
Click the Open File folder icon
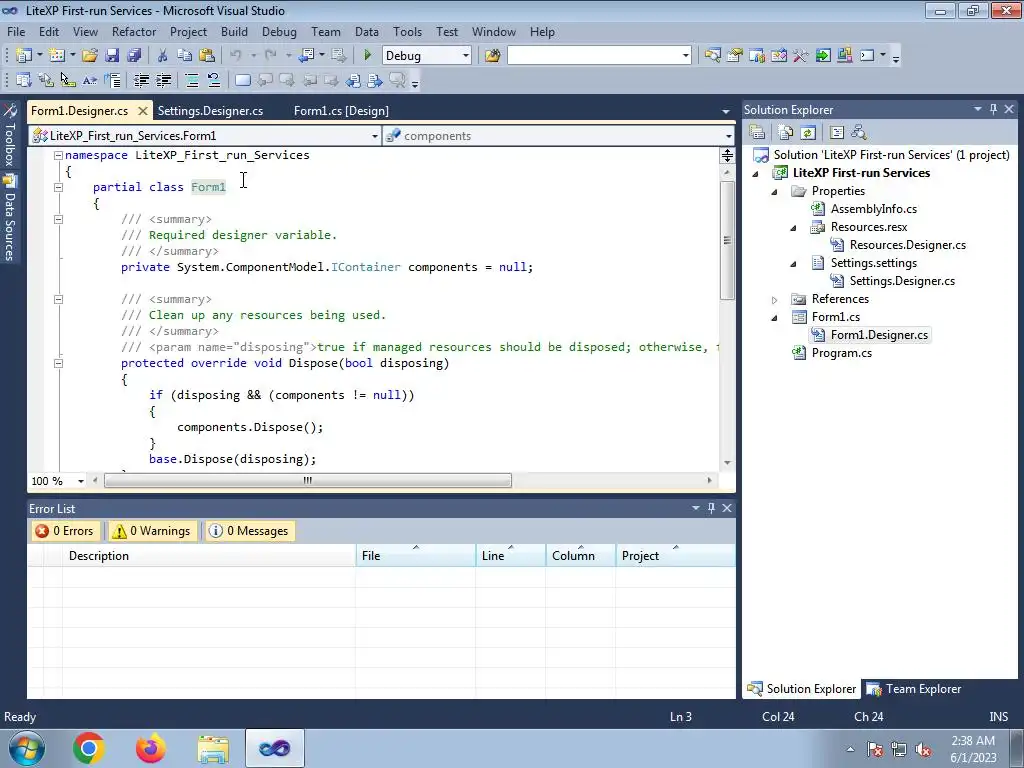(89, 56)
